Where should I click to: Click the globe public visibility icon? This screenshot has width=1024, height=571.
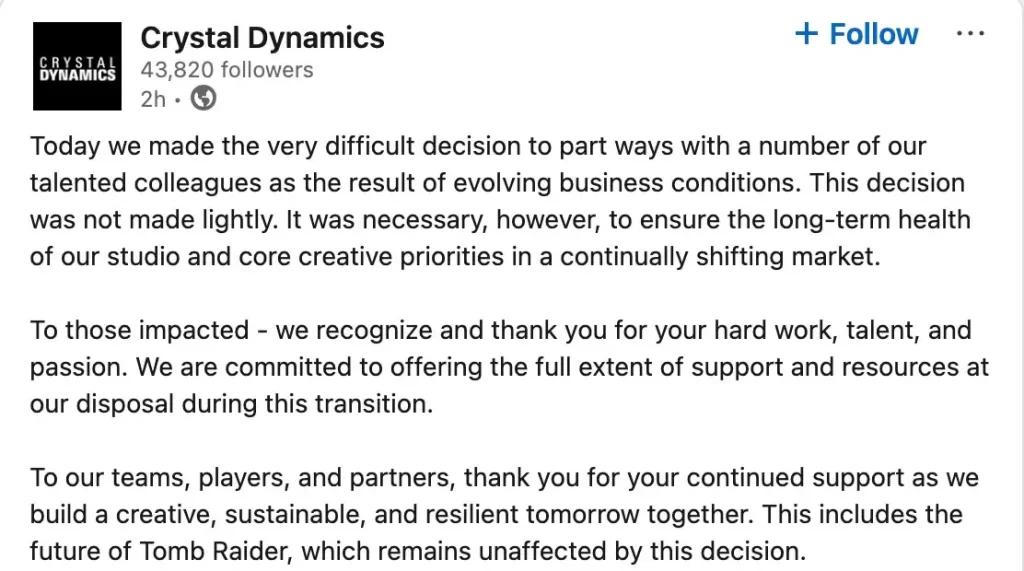(204, 98)
